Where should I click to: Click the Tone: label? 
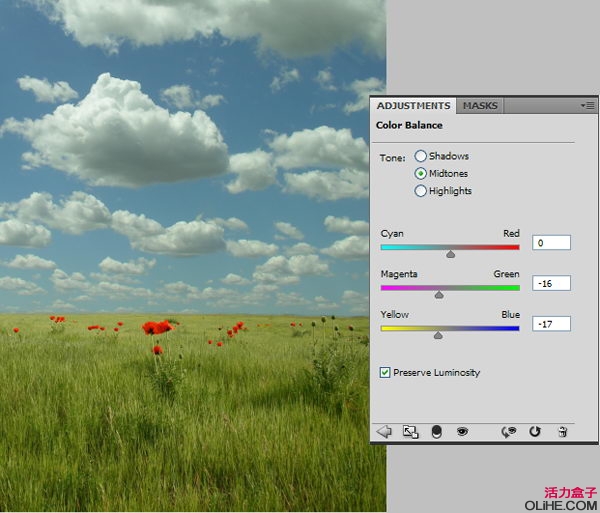pyautogui.click(x=393, y=158)
